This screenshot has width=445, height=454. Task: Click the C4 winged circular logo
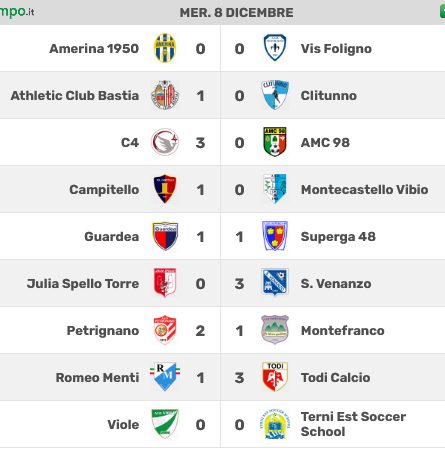pos(165,142)
